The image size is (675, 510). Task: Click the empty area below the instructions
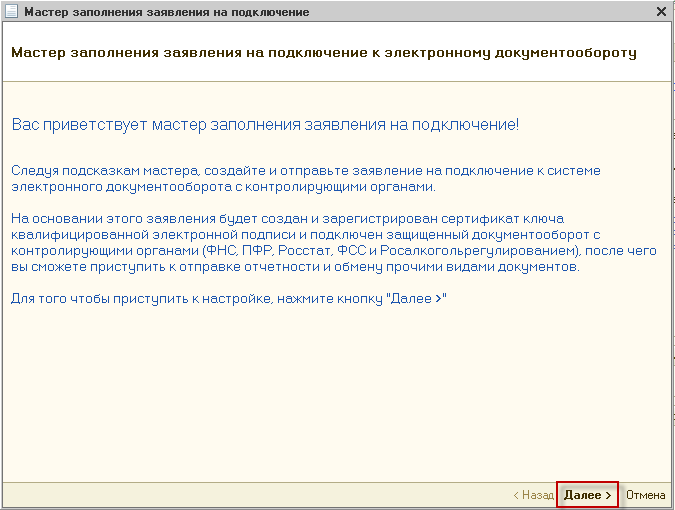(336, 400)
